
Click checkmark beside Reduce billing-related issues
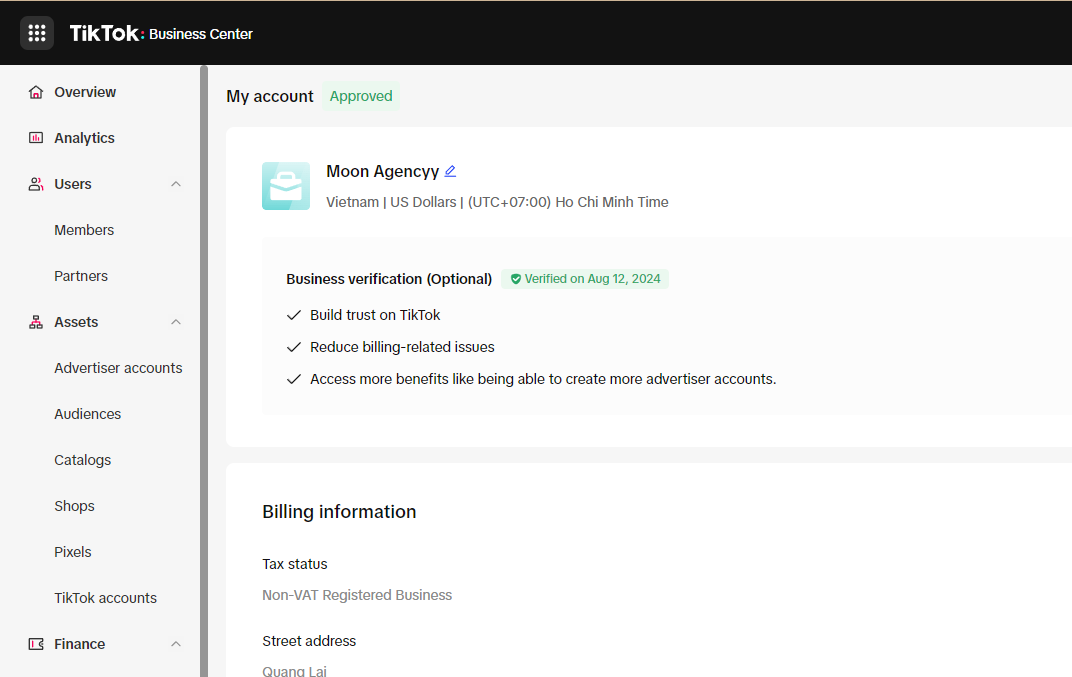pyautogui.click(x=294, y=347)
